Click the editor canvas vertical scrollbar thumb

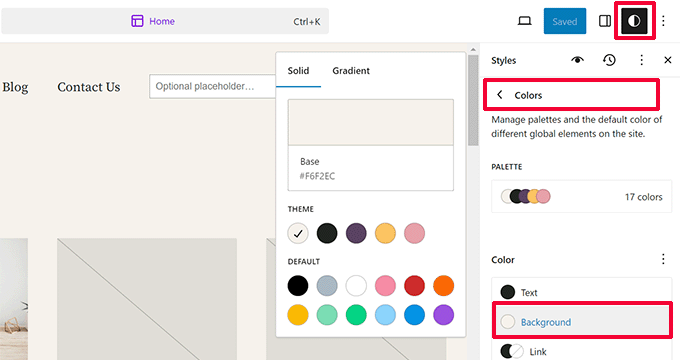pos(473,100)
